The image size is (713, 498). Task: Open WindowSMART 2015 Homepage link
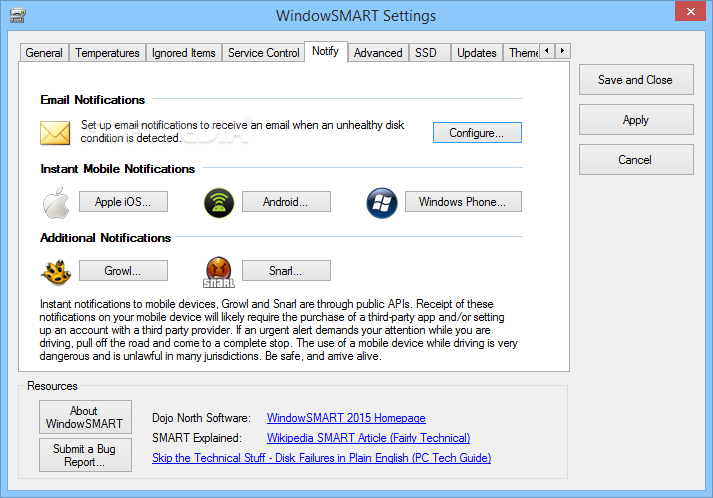pos(346,418)
